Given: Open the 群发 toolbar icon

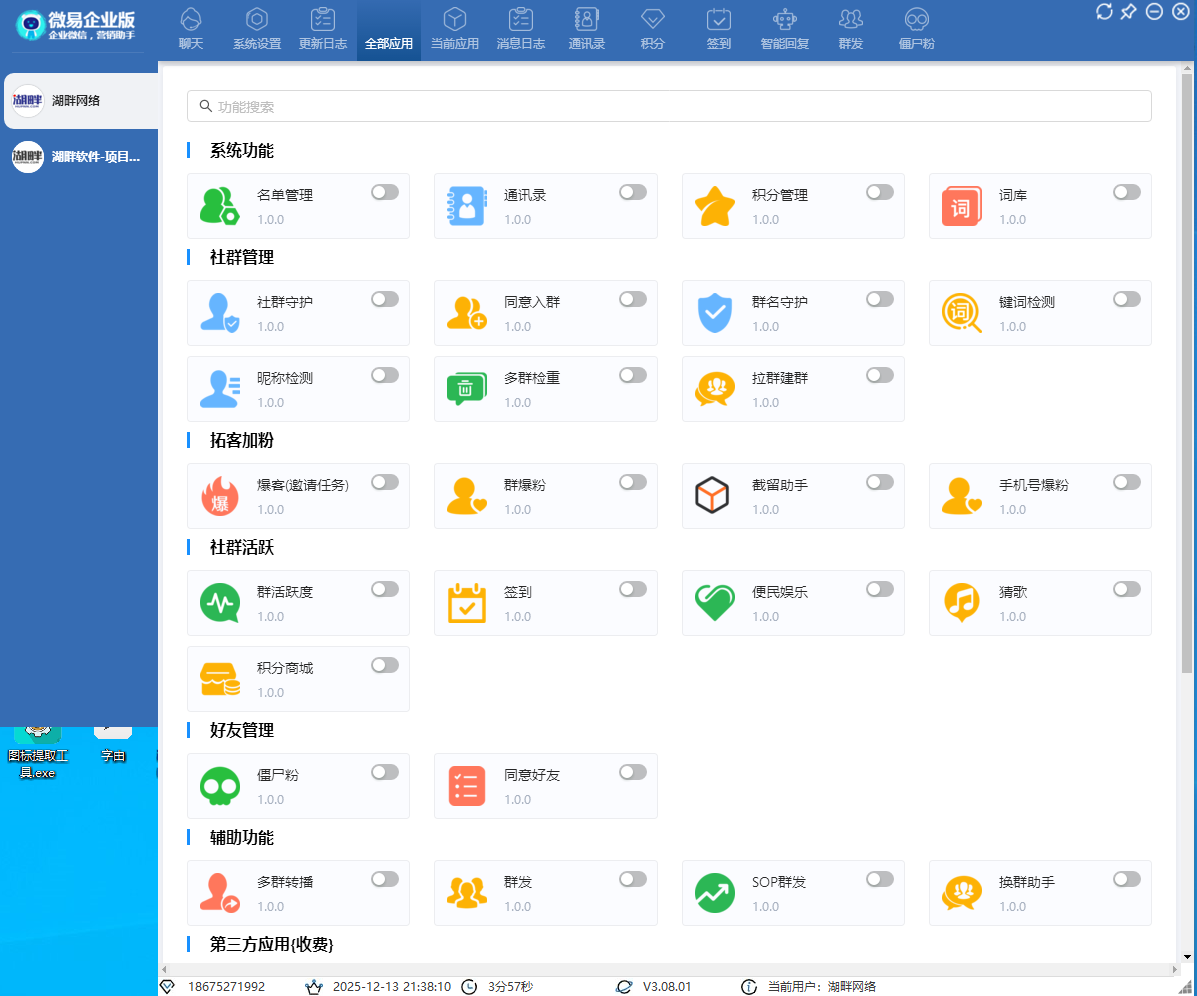Looking at the screenshot, I should (x=849, y=28).
